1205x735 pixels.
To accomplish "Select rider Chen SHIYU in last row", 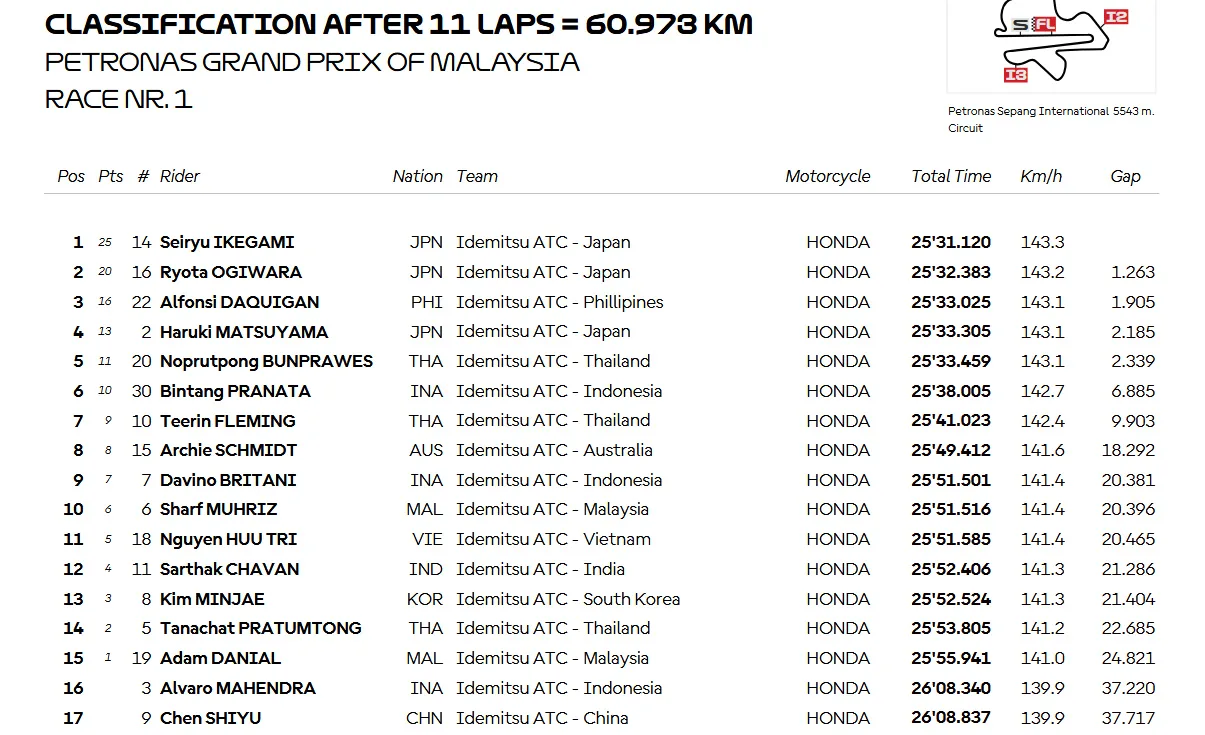I will point(210,718).
